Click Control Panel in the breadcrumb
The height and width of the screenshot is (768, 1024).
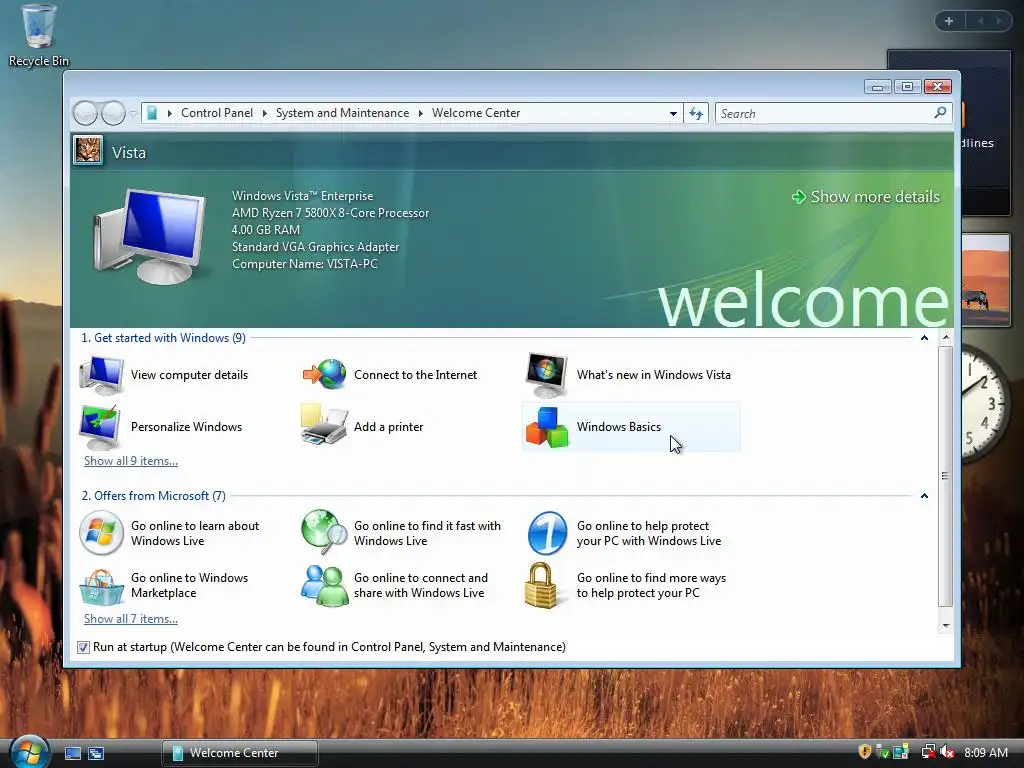(x=217, y=113)
